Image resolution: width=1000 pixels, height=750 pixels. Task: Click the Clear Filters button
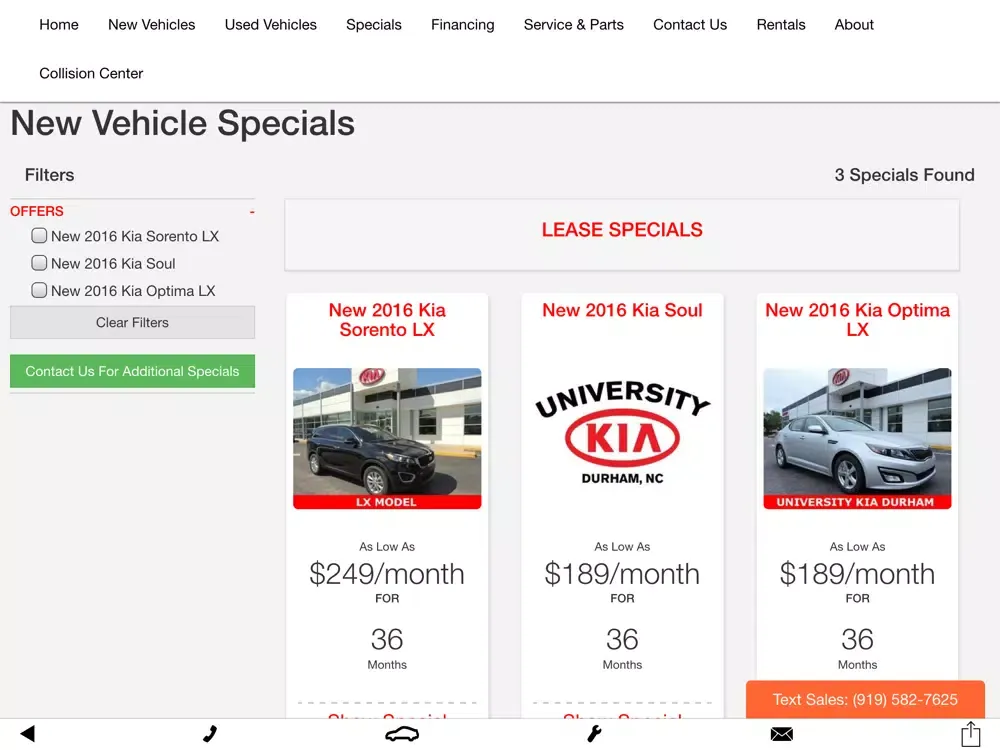pyautogui.click(x=132, y=322)
